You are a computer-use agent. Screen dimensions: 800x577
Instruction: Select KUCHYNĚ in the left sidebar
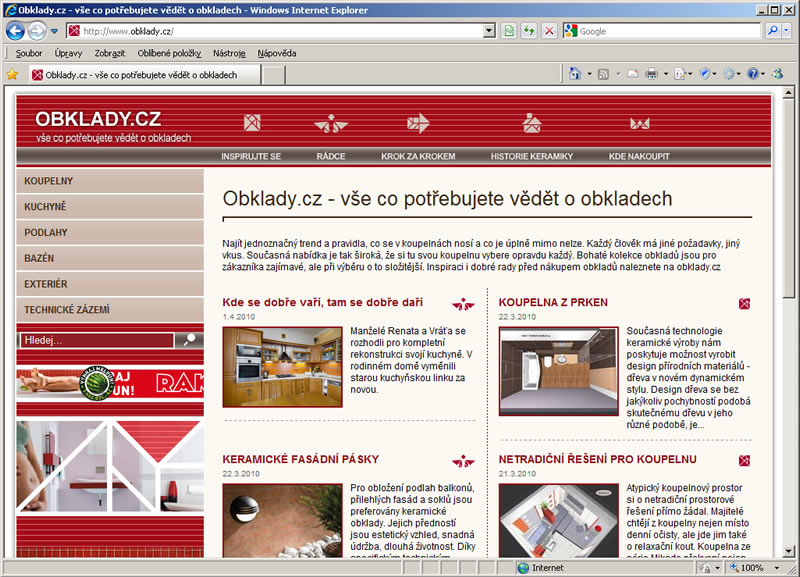point(46,207)
